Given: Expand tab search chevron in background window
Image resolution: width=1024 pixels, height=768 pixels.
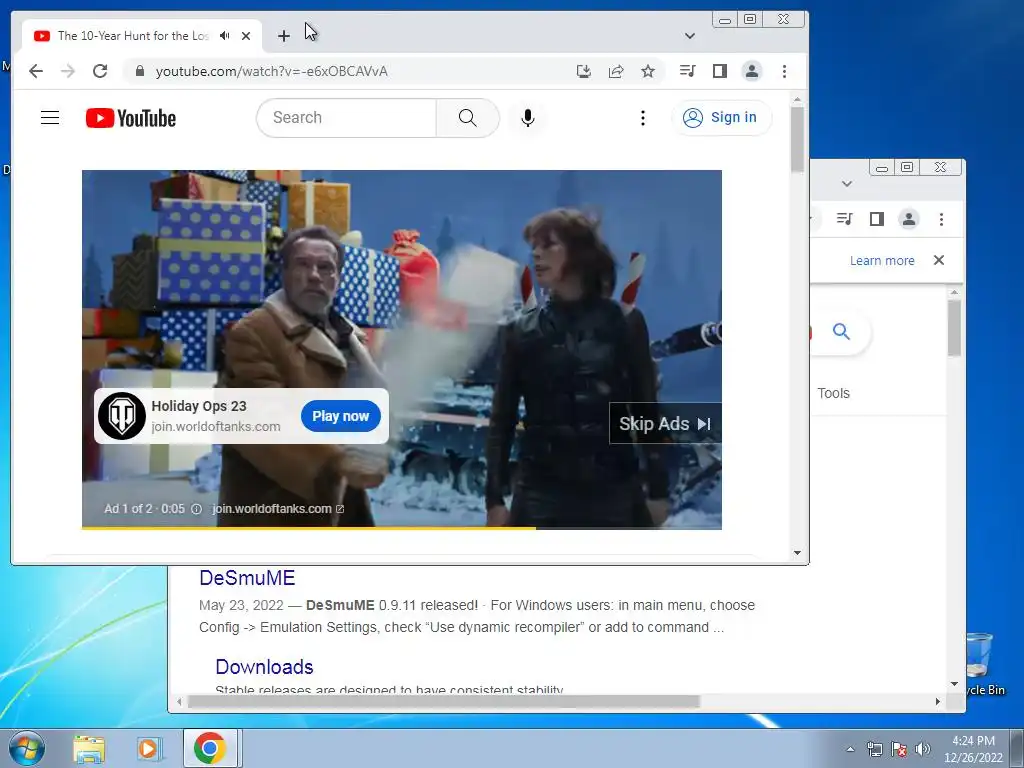Looking at the screenshot, I should 847,184.
